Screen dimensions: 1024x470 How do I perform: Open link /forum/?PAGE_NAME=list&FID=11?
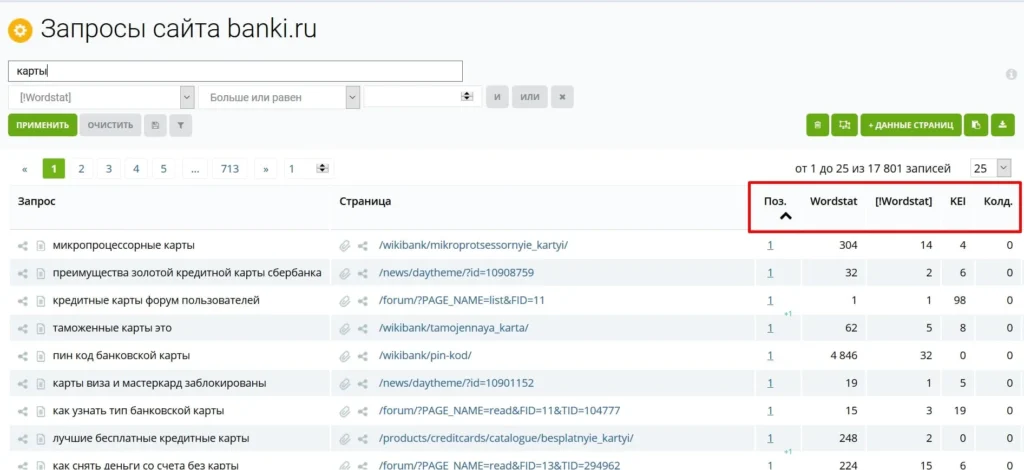tap(462, 301)
